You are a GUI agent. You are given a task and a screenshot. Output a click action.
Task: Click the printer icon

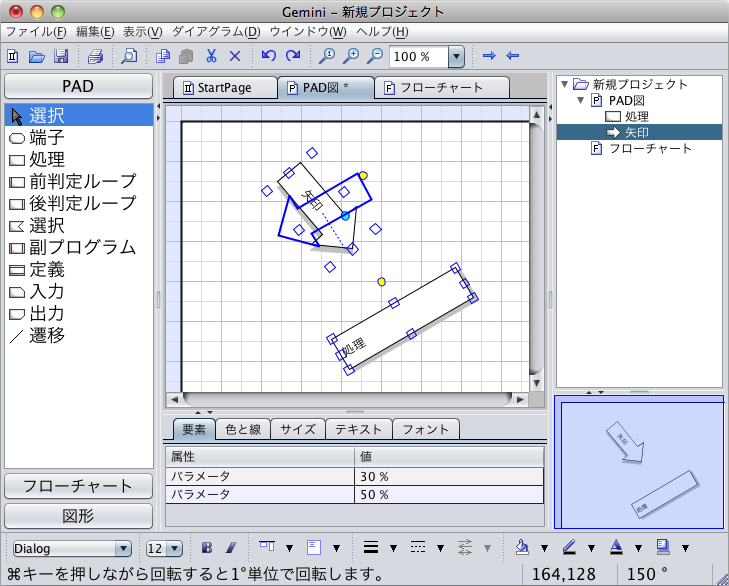pyautogui.click(x=95, y=56)
